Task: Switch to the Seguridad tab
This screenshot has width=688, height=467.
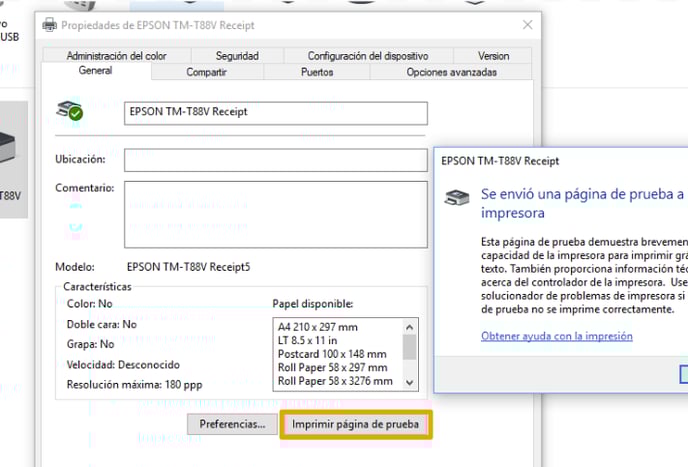Action: coord(237,56)
